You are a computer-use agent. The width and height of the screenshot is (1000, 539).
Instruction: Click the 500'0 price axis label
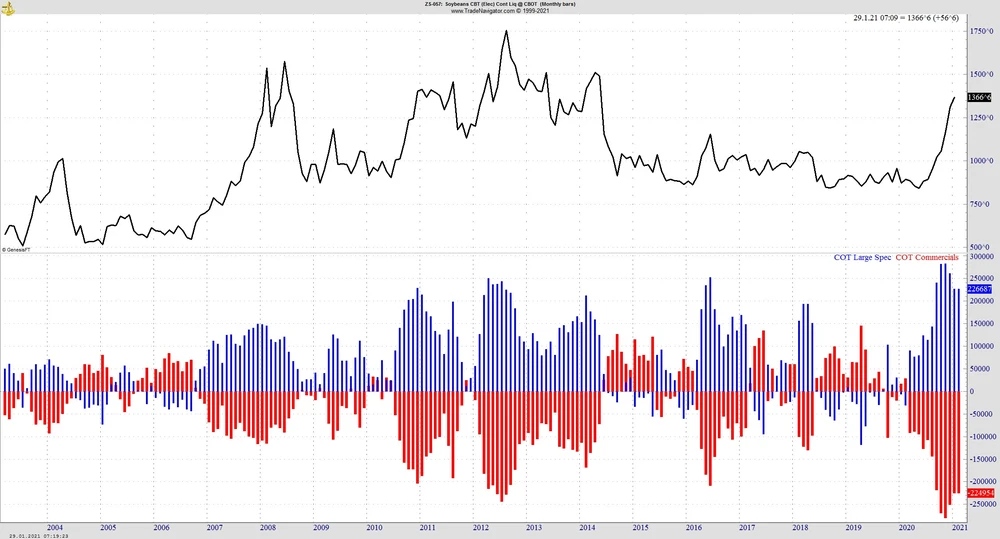981,247
